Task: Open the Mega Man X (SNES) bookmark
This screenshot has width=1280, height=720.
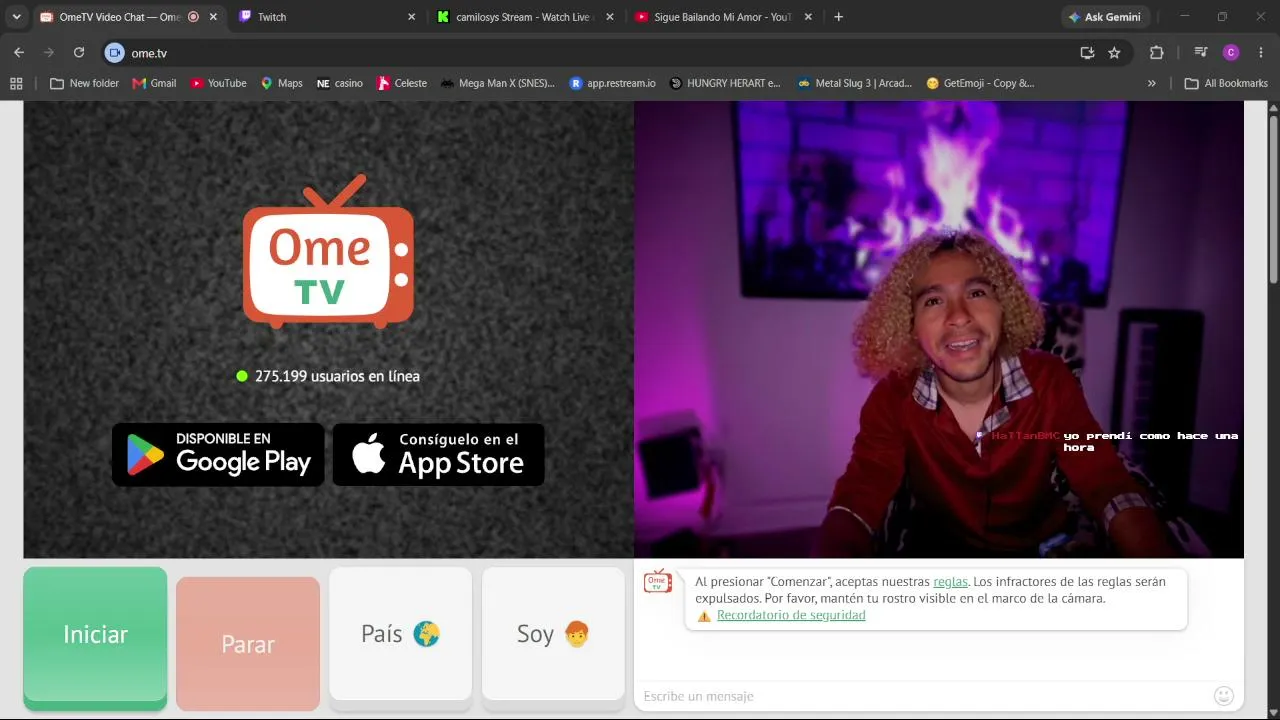Action: (x=497, y=83)
